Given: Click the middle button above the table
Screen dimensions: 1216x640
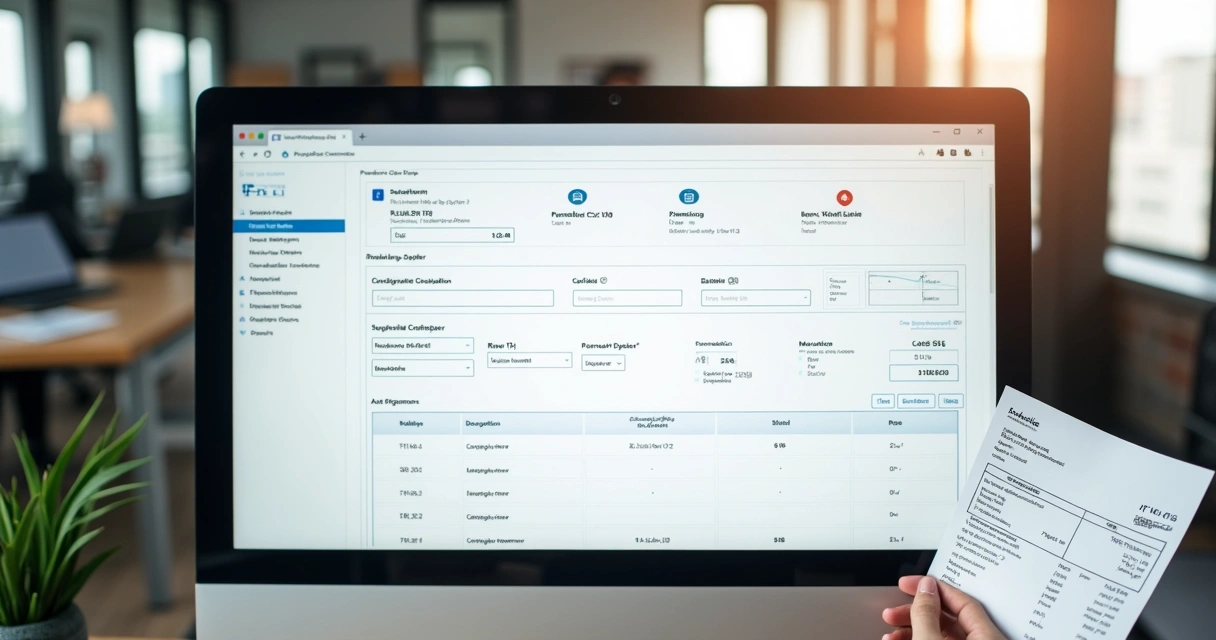Looking at the screenshot, I should [915, 401].
